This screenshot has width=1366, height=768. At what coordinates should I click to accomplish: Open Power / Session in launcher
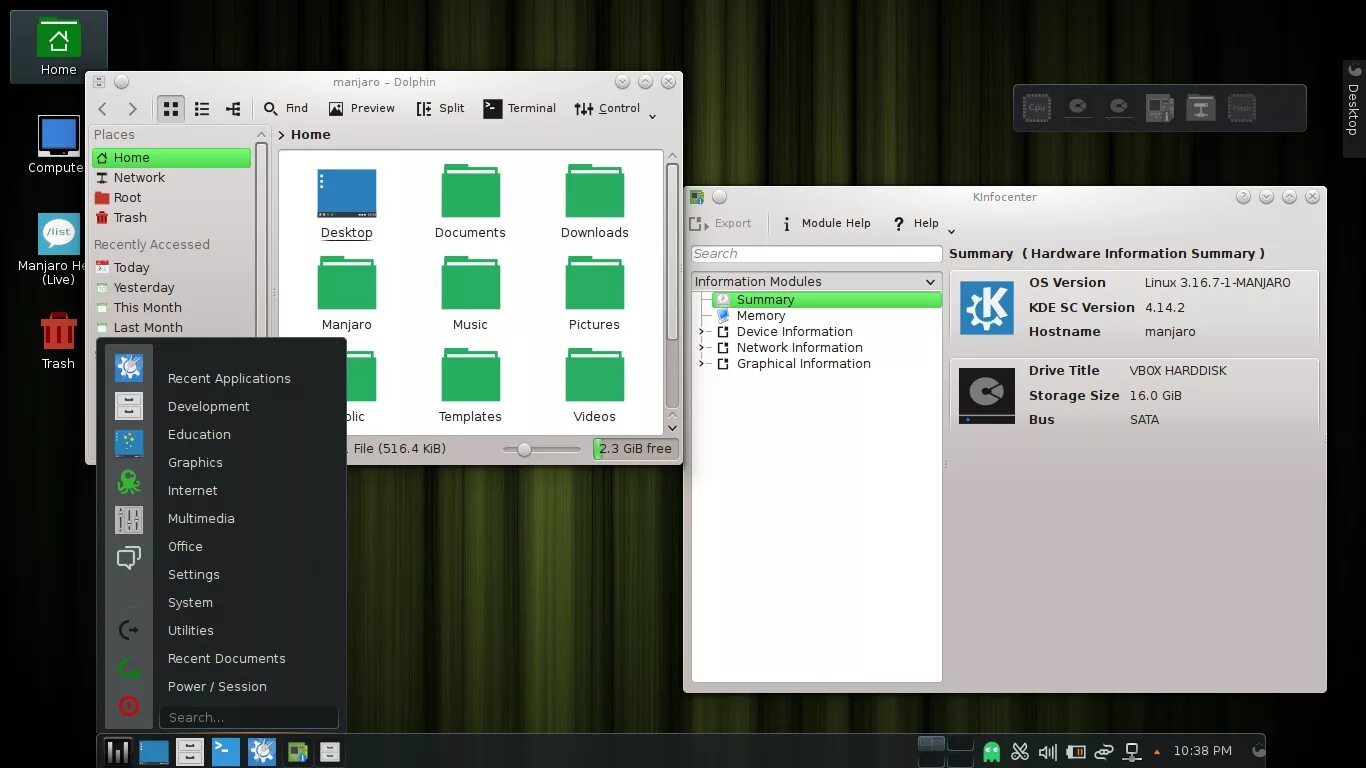tap(217, 687)
